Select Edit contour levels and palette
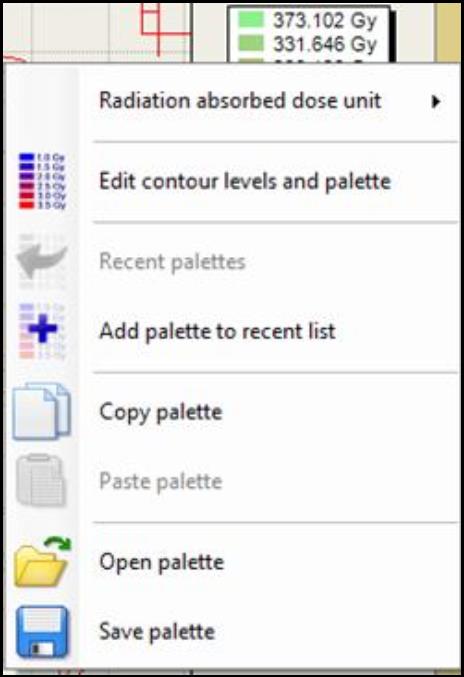 click(x=245, y=181)
